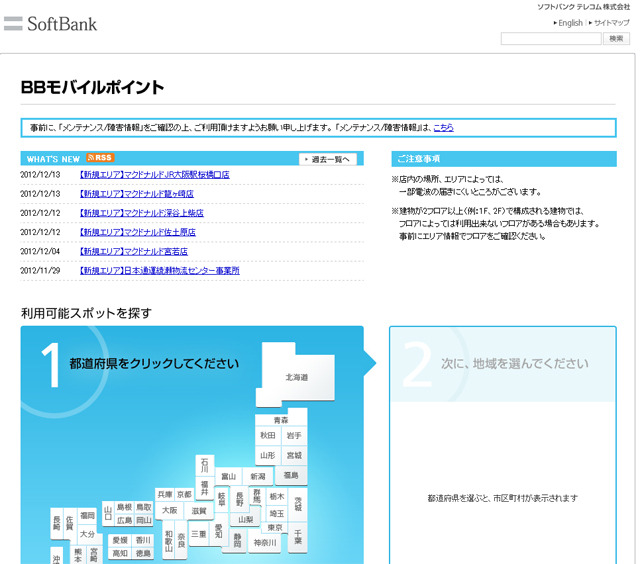Select 愛媛 prefecture tile
Screen dimensions: 640x564
pos(120,540)
